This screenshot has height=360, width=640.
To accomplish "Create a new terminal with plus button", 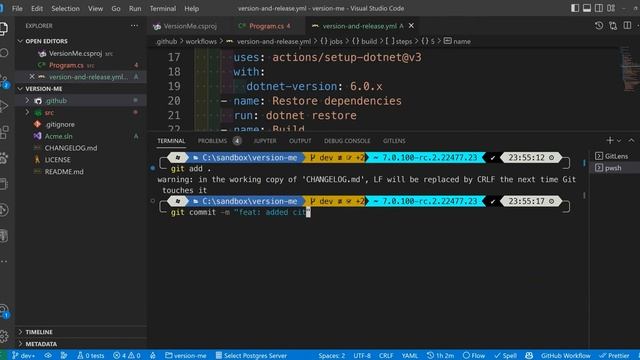I will 610,140.
